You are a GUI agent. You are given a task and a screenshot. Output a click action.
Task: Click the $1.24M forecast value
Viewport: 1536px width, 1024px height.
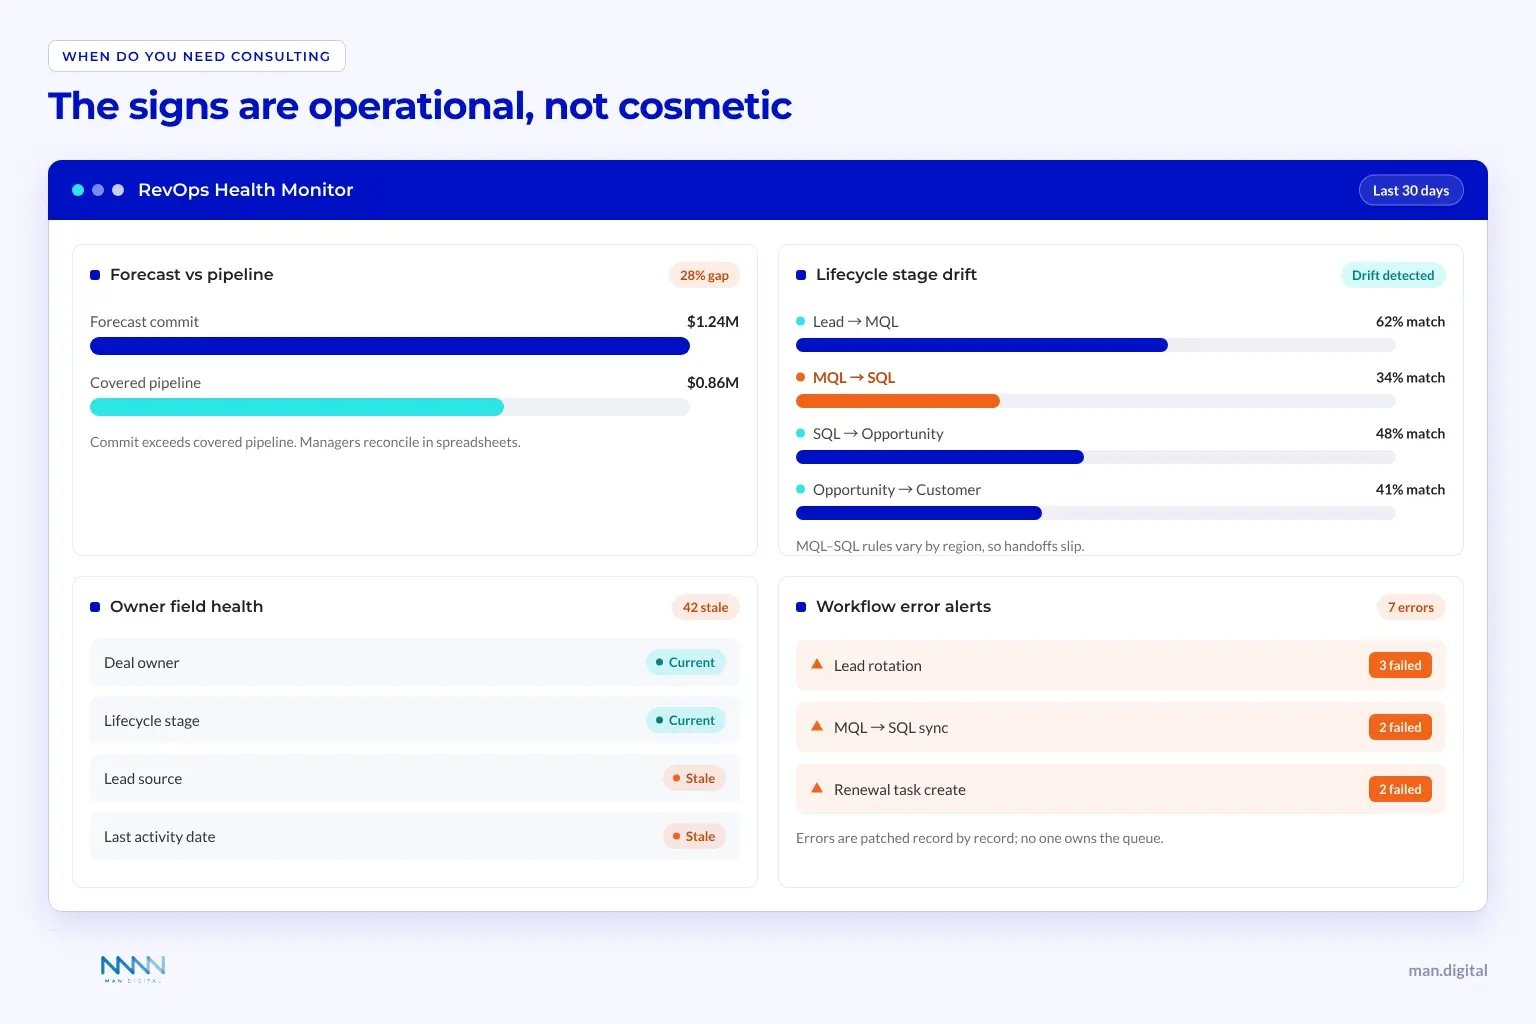coord(713,321)
